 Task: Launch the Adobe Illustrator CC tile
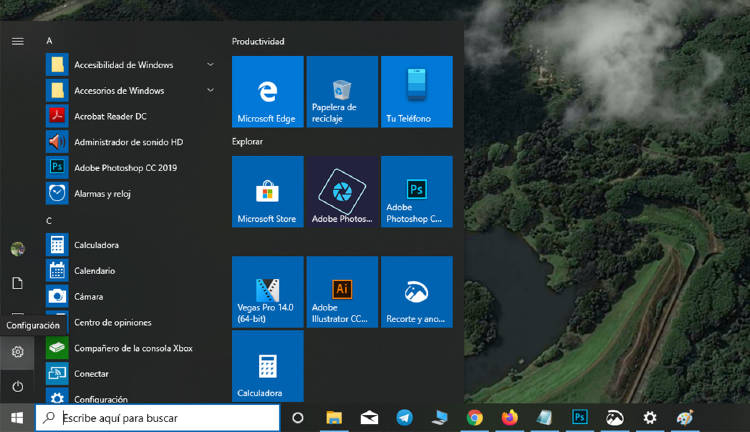[342, 292]
